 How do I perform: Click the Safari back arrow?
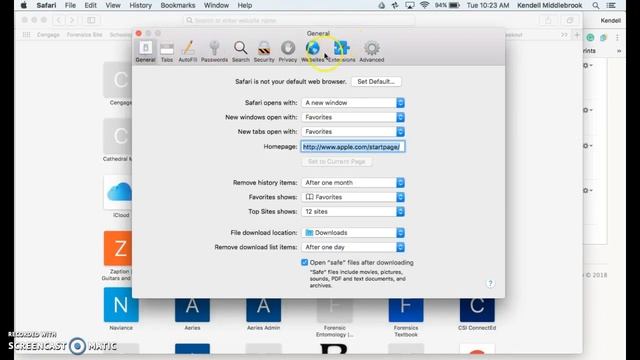pyautogui.click(x=59, y=20)
